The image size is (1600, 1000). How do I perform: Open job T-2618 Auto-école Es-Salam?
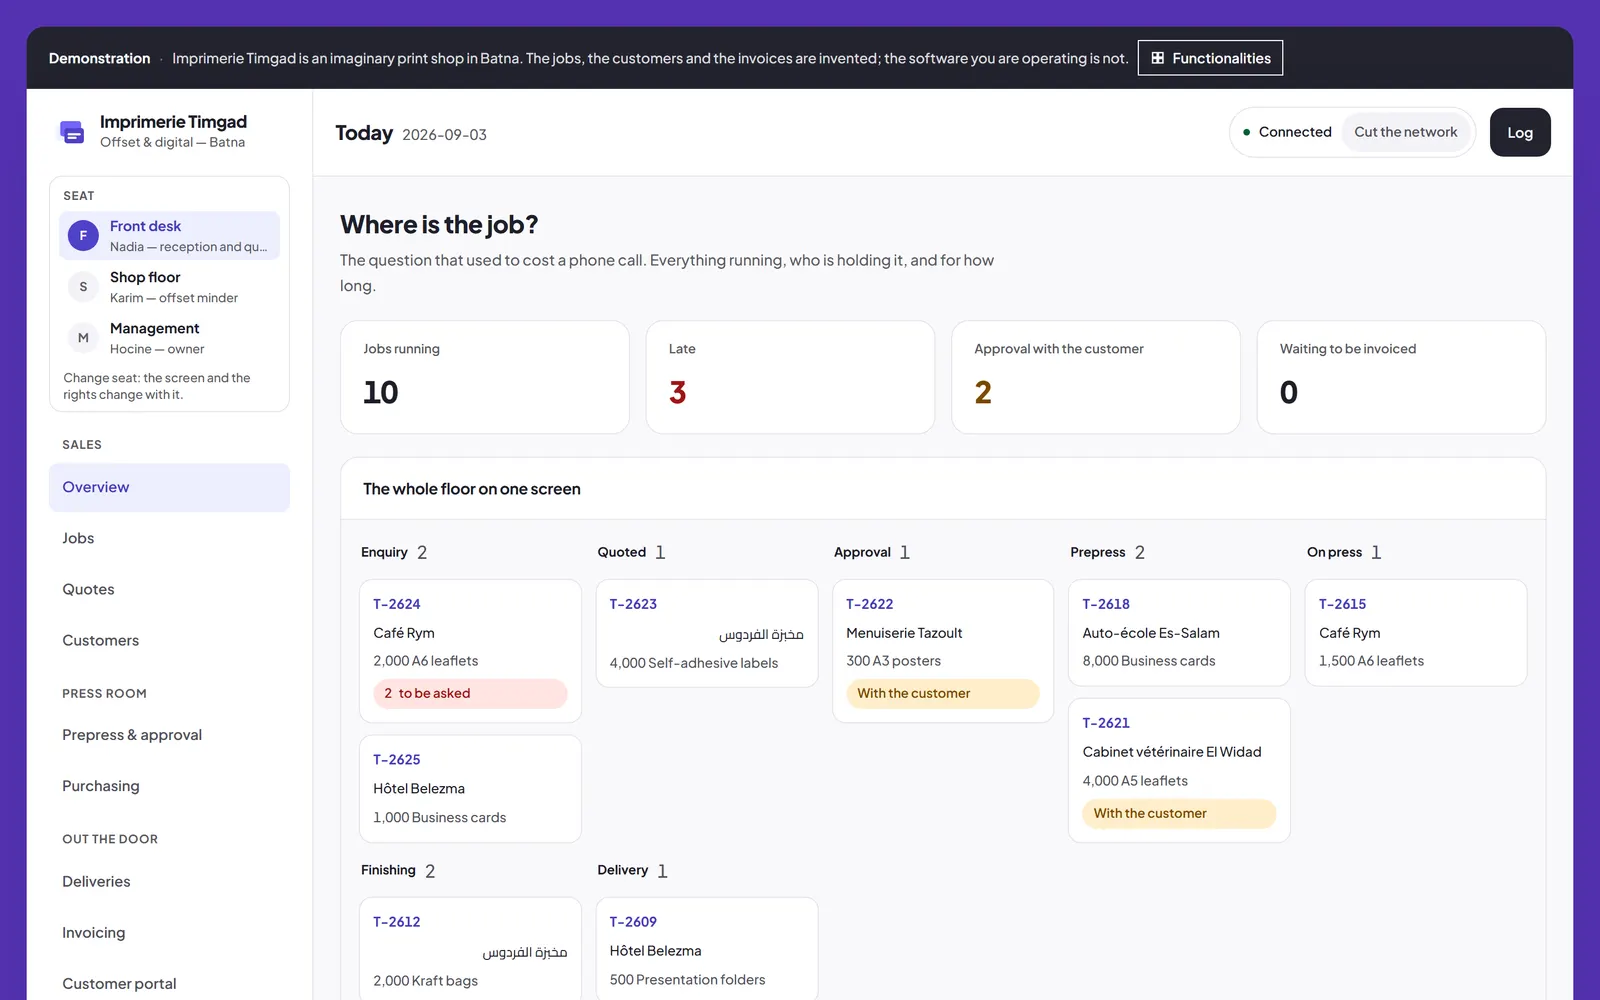pos(1179,633)
